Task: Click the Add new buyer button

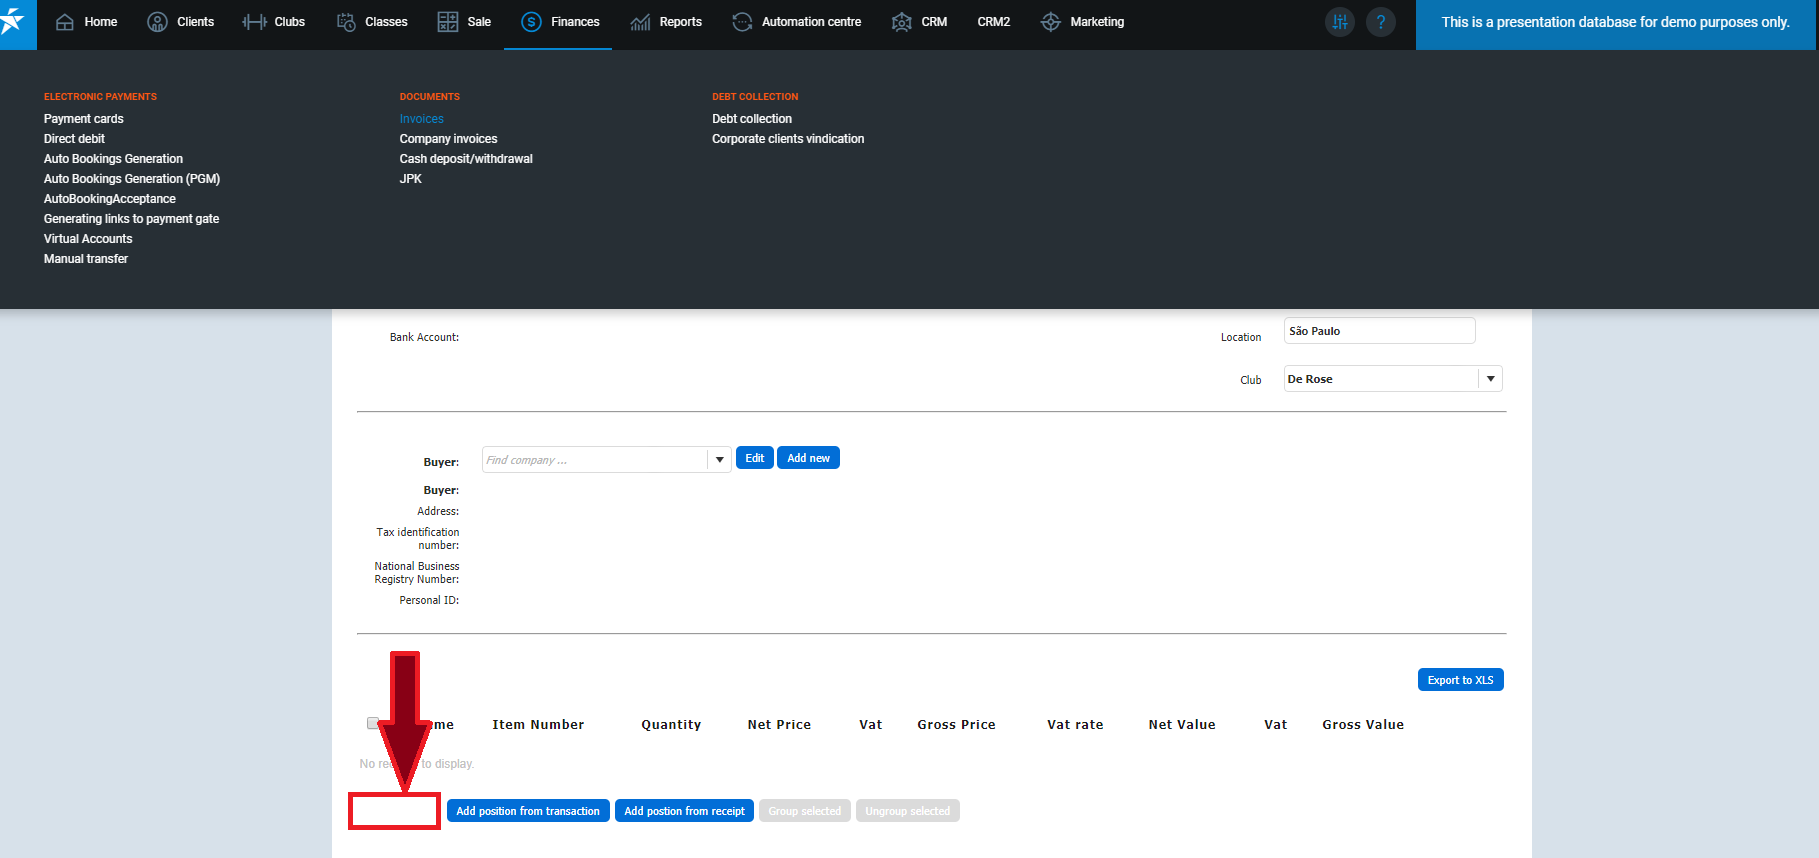Action: (808, 458)
